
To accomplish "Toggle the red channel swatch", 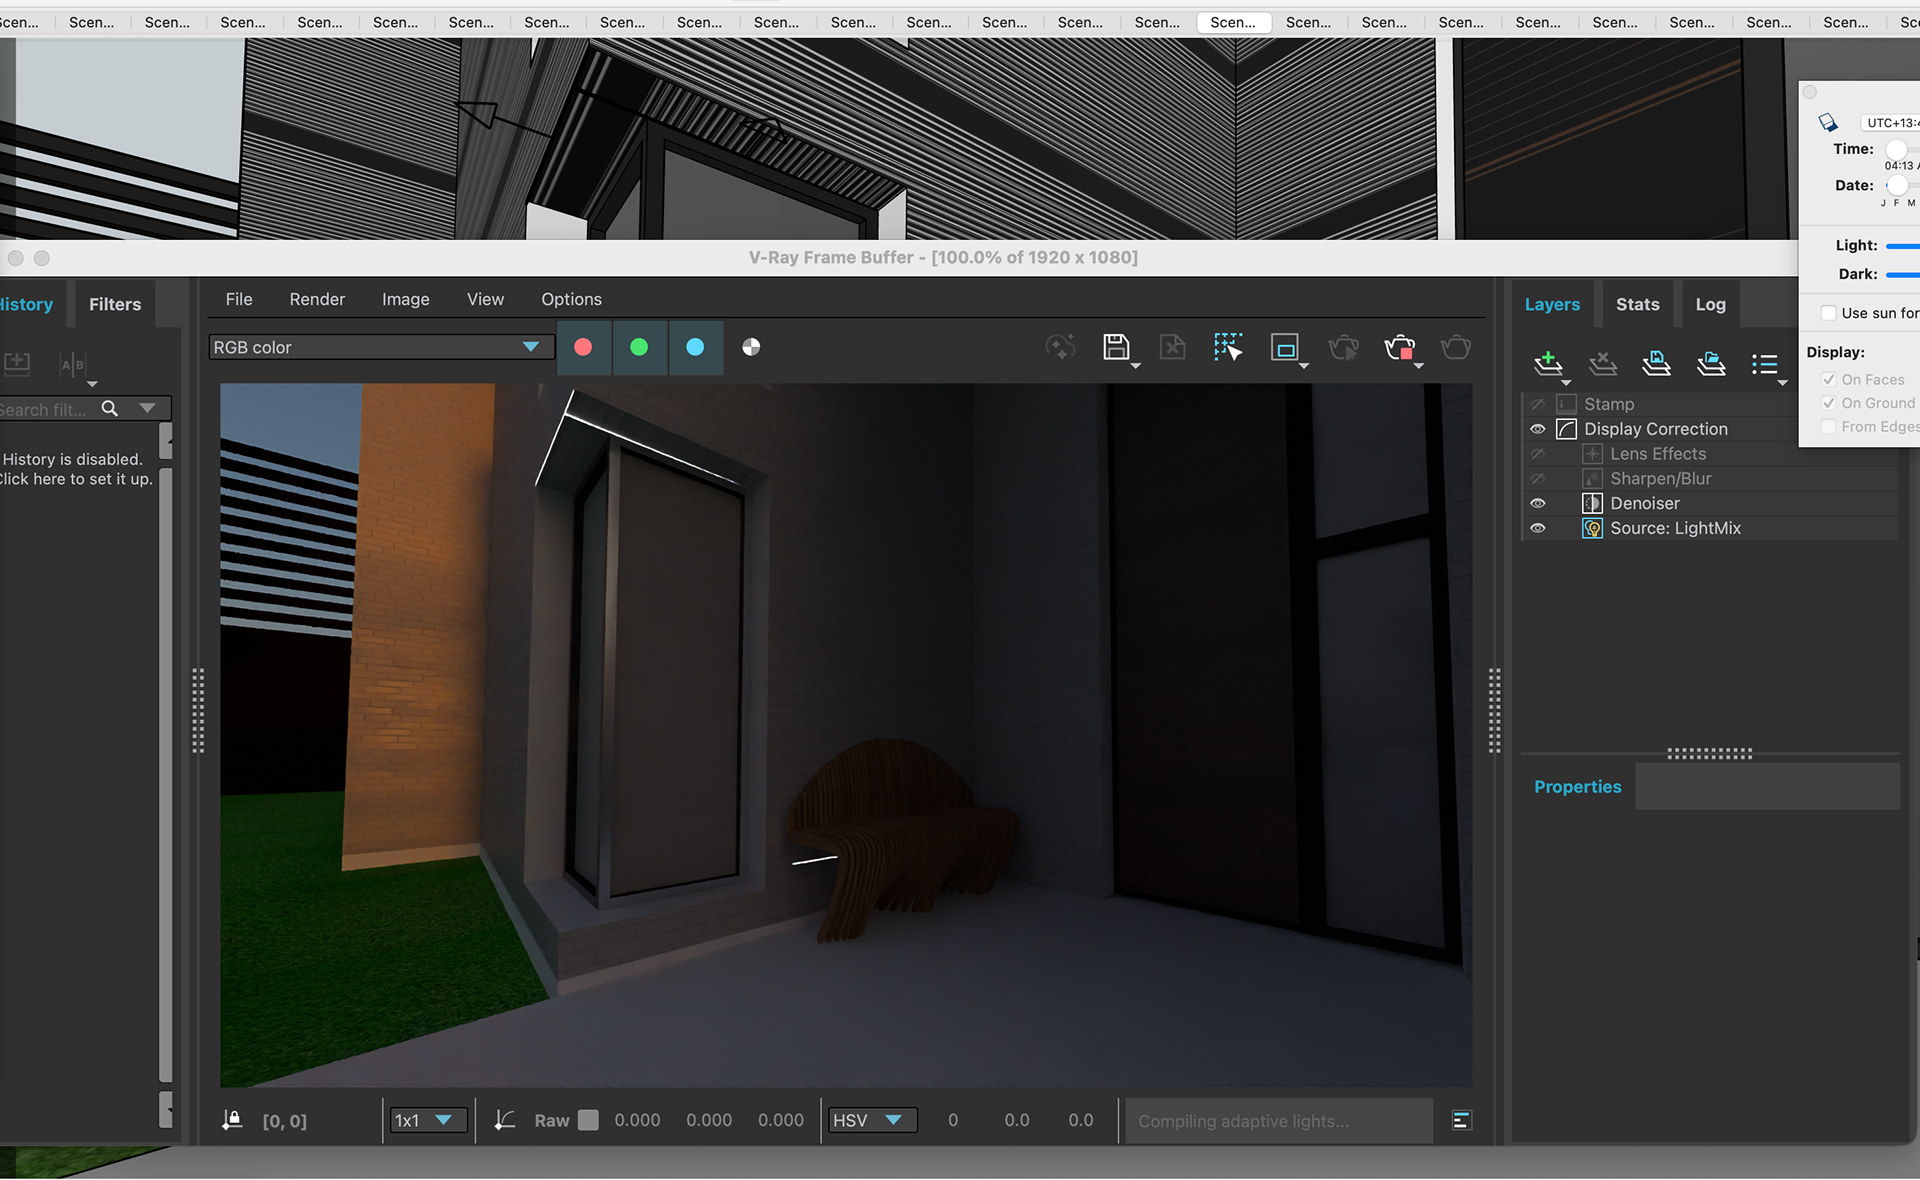I will (583, 347).
